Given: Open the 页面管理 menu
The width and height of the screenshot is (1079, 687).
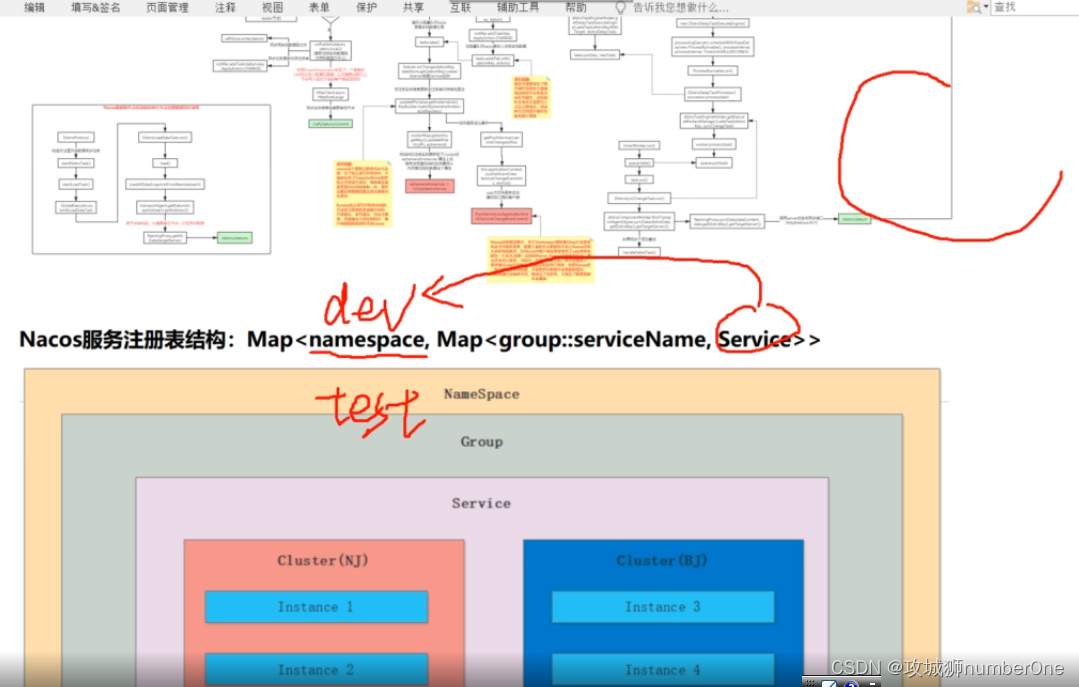Looking at the screenshot, I should 167,8.
